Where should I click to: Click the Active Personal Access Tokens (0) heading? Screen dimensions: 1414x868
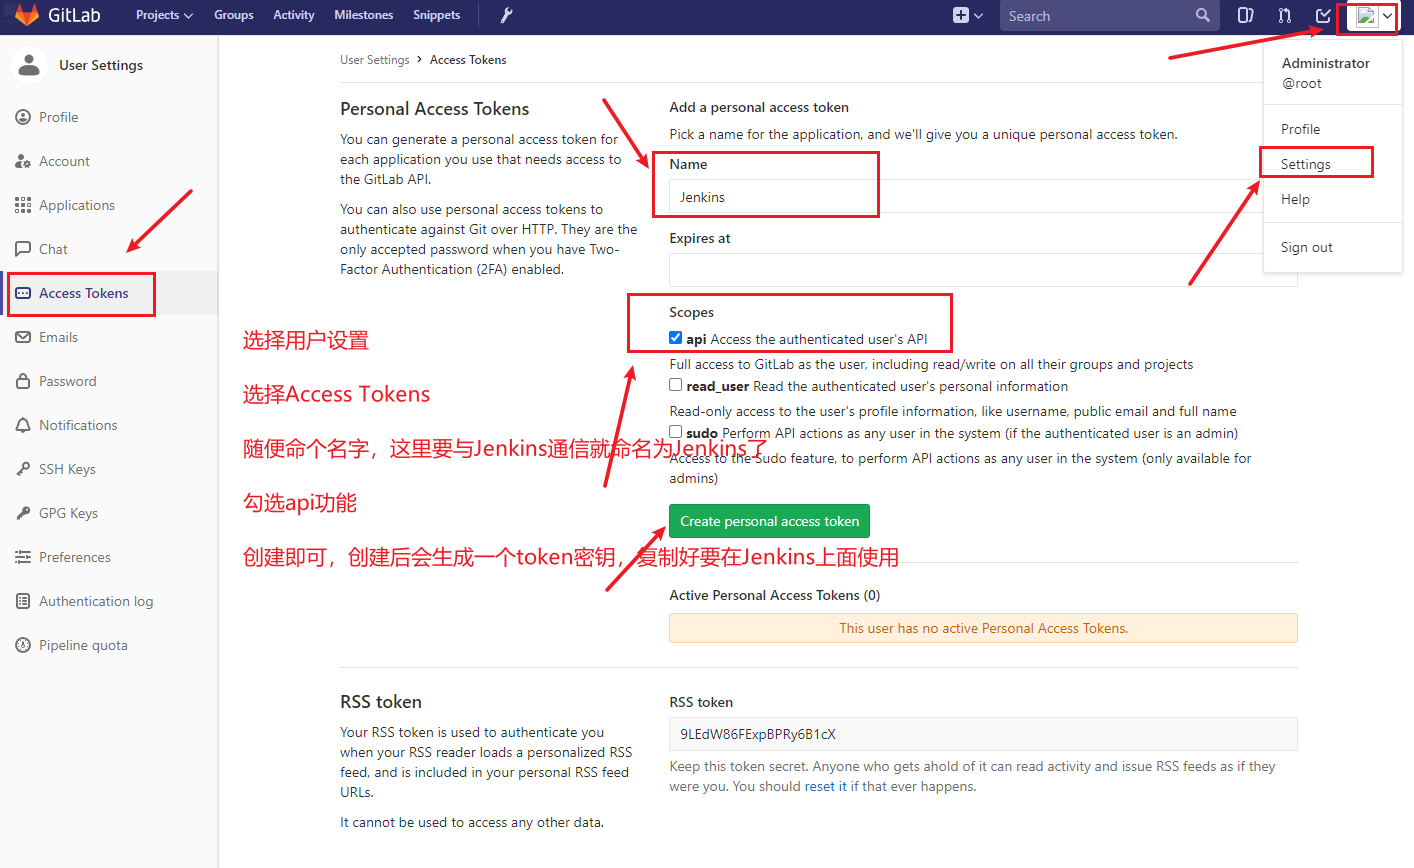point(775,595)
